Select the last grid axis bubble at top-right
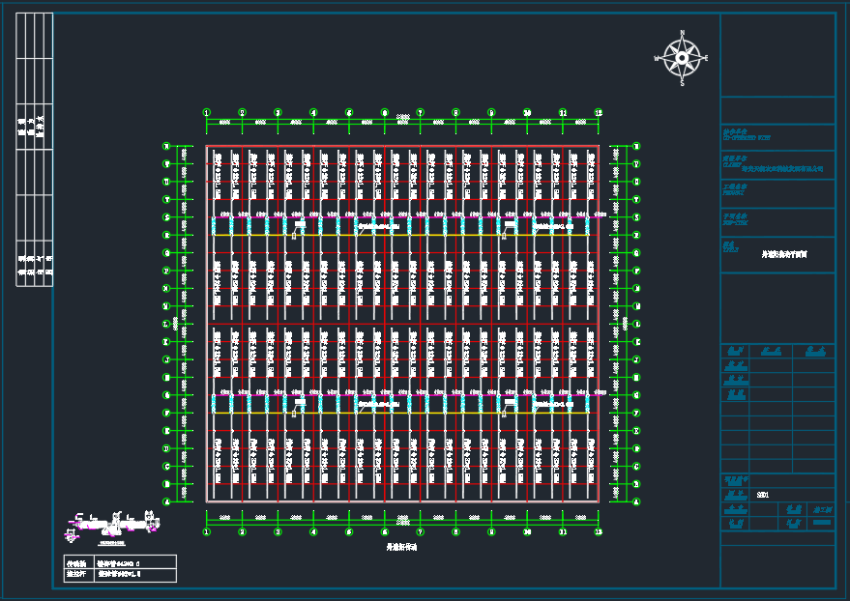 [x=598, y=113]
